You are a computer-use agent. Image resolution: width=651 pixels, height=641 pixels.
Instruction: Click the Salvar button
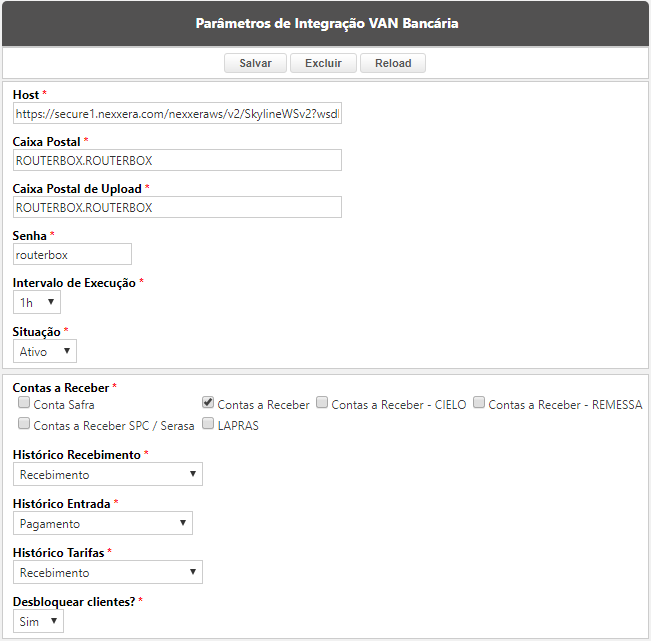point(255,63)
